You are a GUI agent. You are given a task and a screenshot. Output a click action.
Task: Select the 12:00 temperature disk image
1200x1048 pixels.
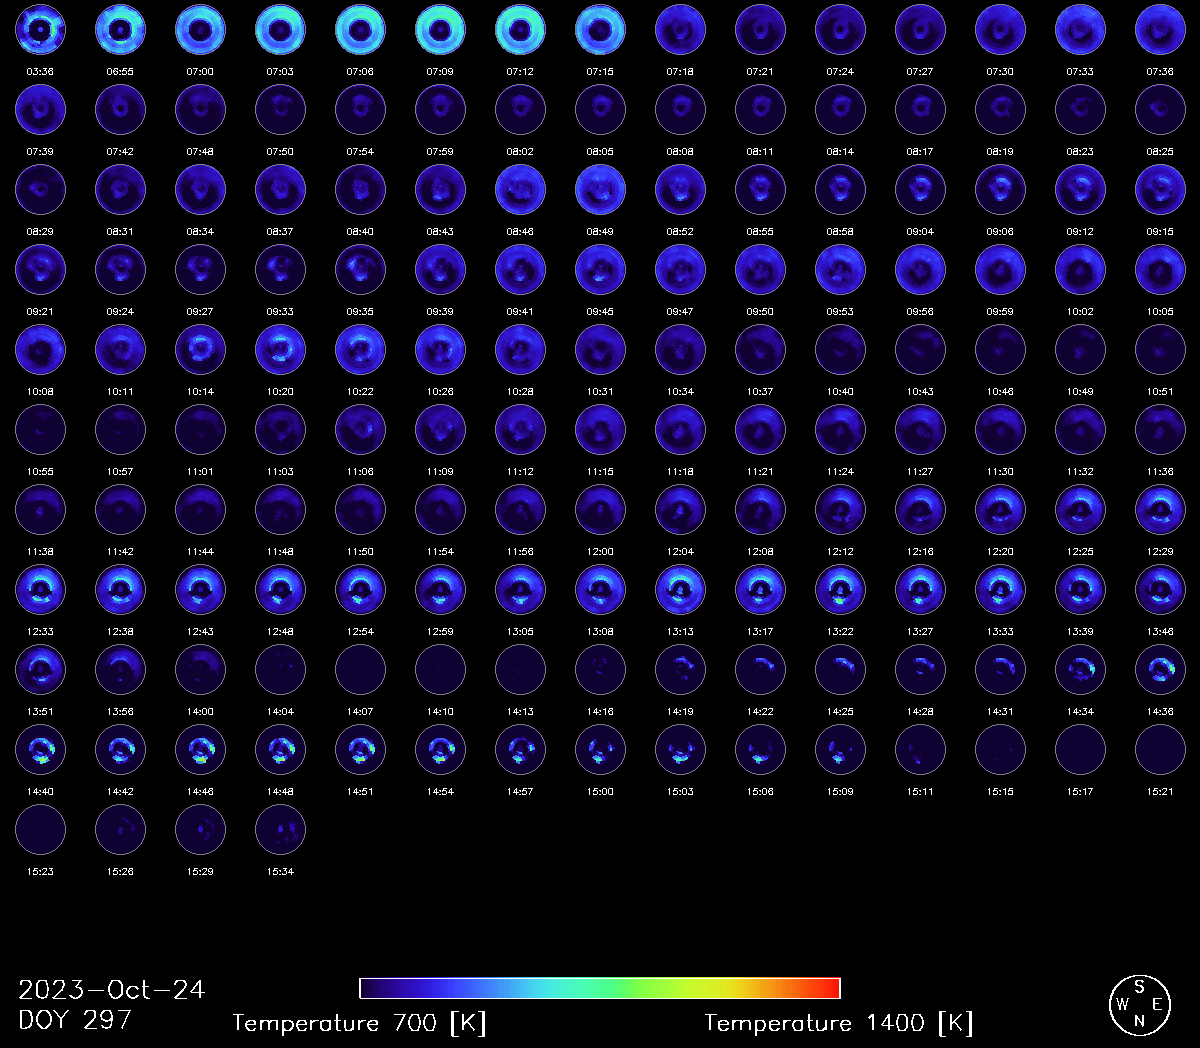pos(600,510)
